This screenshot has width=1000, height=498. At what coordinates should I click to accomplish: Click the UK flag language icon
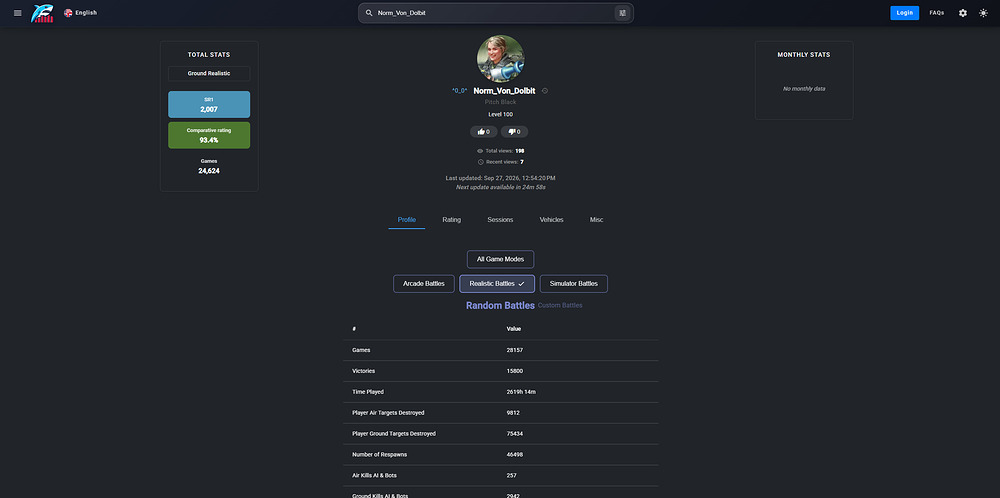68,13
